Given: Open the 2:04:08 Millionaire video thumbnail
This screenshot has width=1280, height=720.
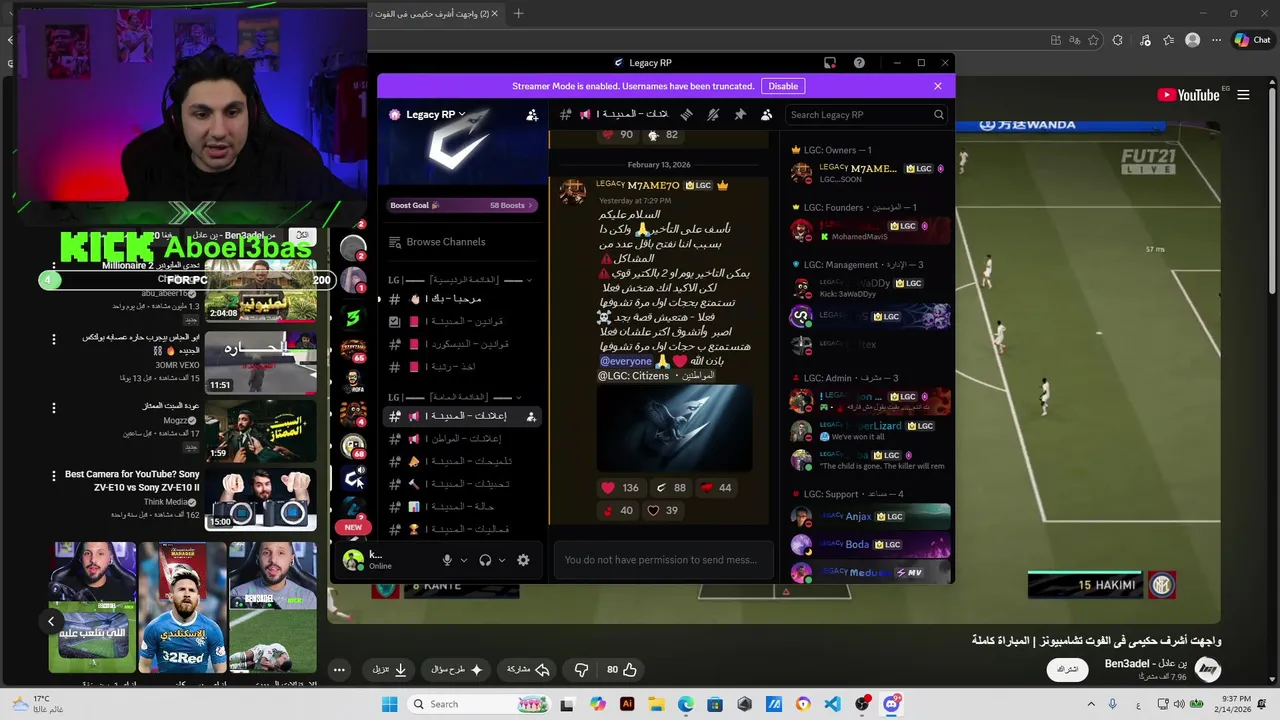Looking at the screenshot, I should pyautogui.click(x=261, y=290).
